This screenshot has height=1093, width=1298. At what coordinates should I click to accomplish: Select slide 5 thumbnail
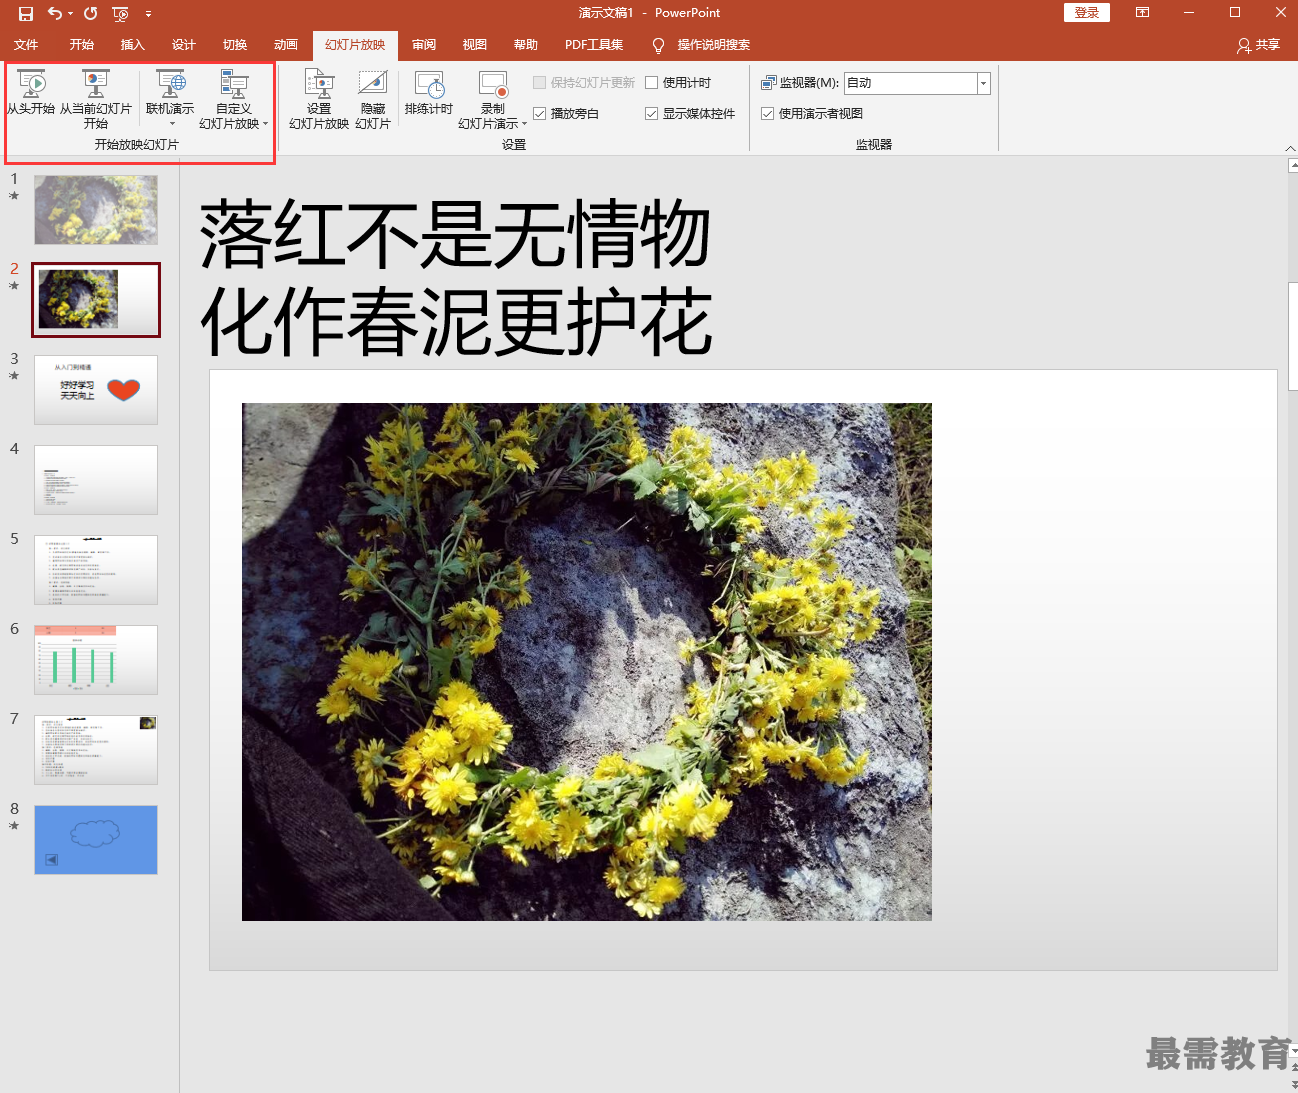click(96, 570)
